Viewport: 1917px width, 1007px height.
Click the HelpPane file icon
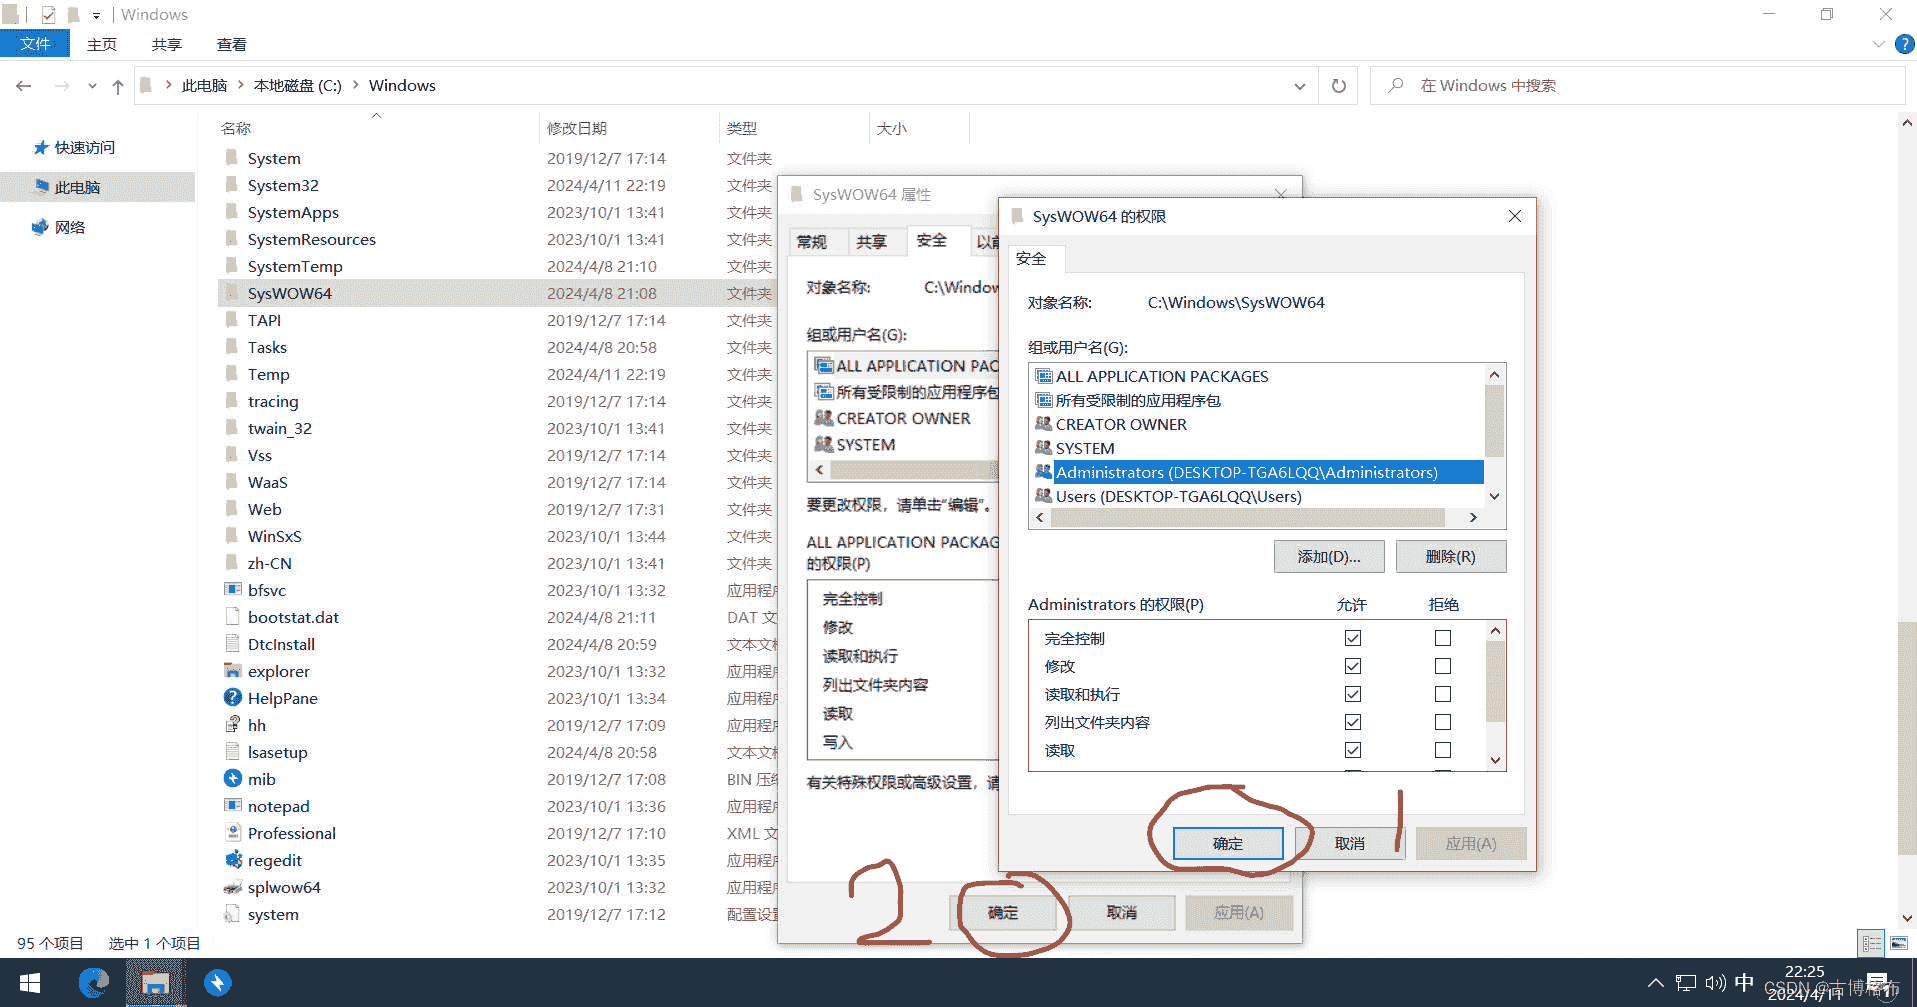233,698
